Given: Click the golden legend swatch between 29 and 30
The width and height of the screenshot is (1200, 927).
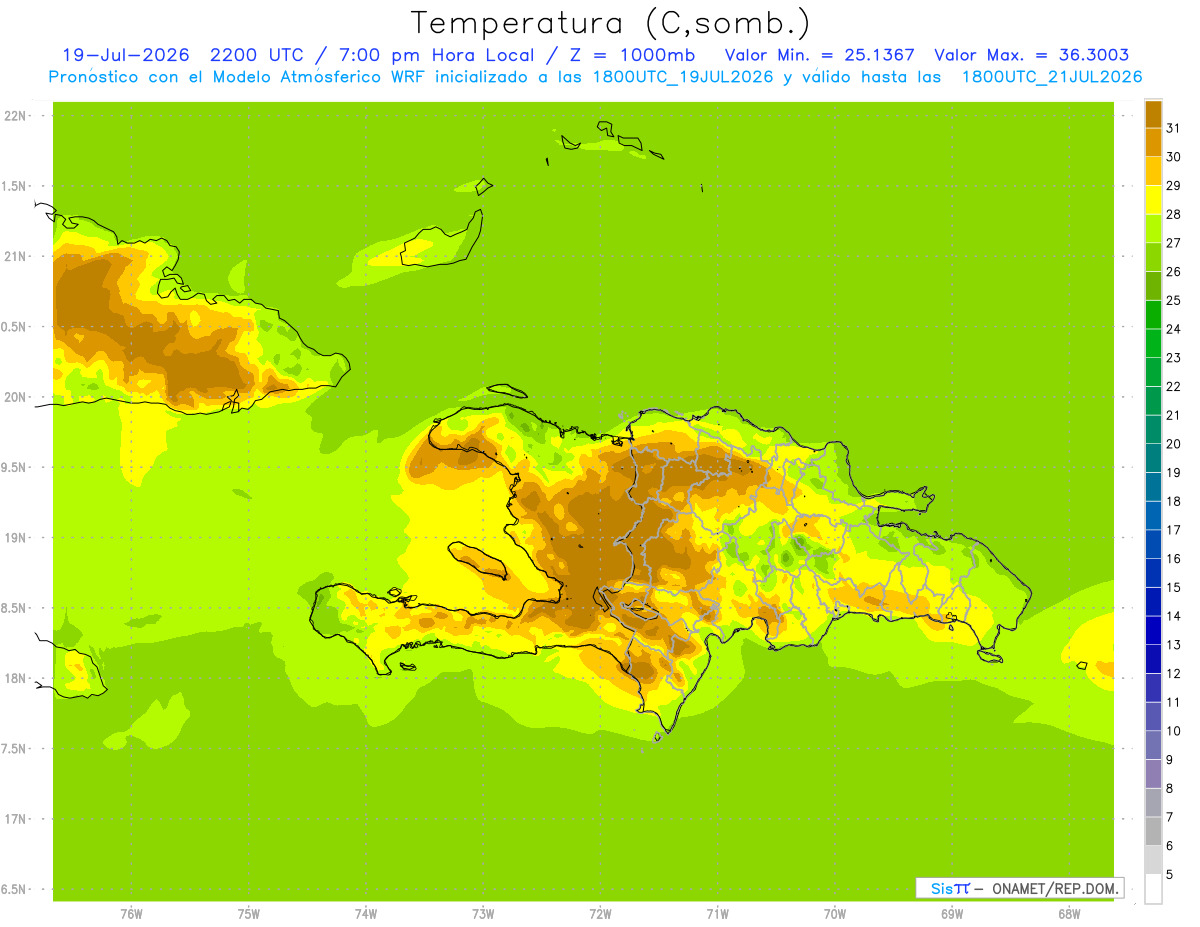Looking at the screenshot, I should pyautogui.click(x=1153, y=171).
